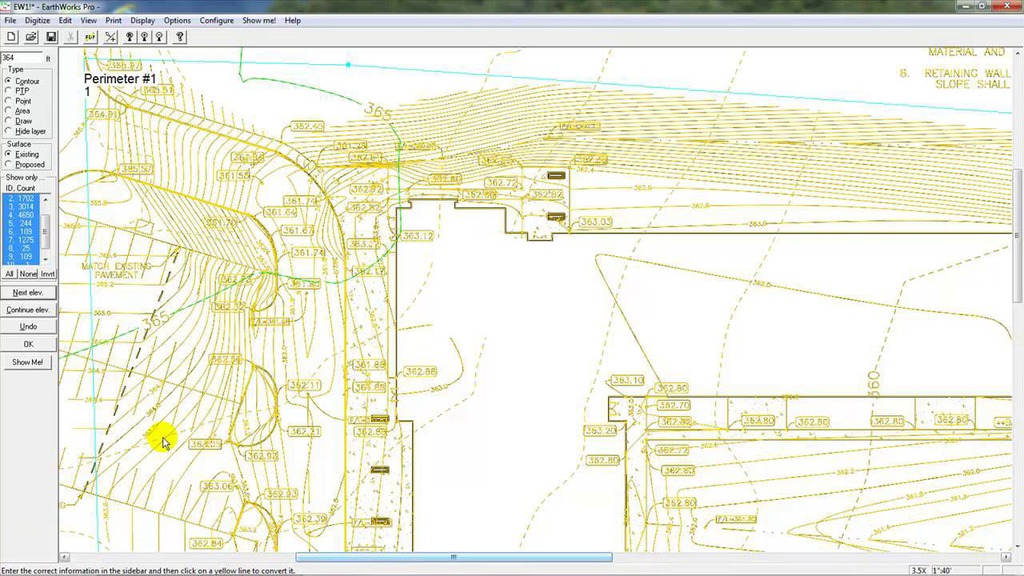This screenshot has height=576, width=1024.
Task: Click the PDF import toolbar icon
Action: pos(90,37)
